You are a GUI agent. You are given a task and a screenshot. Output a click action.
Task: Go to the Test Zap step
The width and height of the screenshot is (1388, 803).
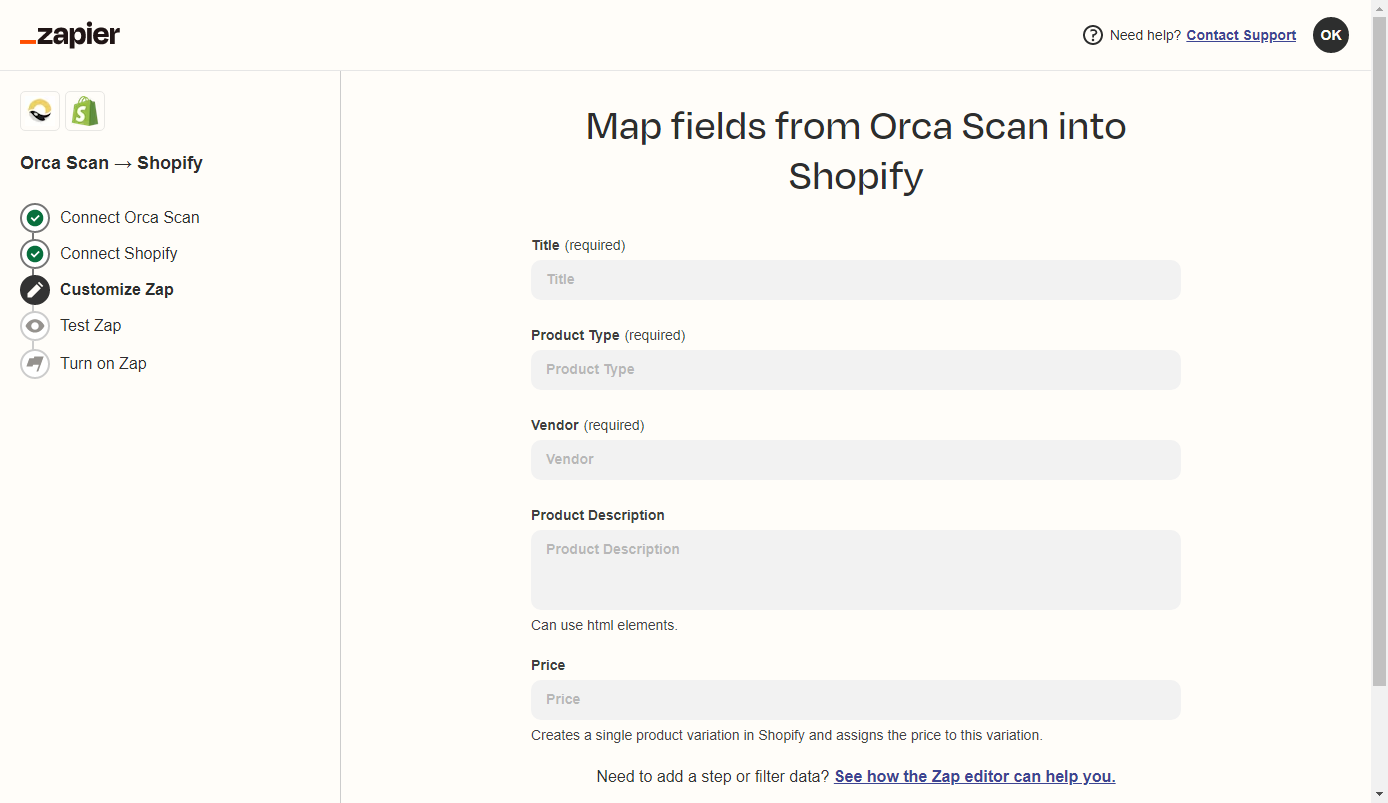coord(91,326)
